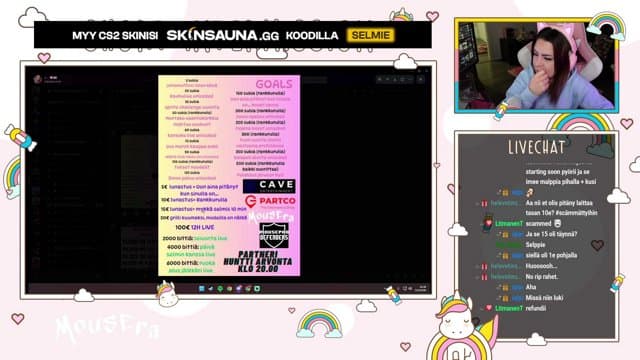Image resolution: width=640 pixels, height=360 pixels.
Task: Click the '100€ 12H LIVE' goal line
Action: coord(195,227)
